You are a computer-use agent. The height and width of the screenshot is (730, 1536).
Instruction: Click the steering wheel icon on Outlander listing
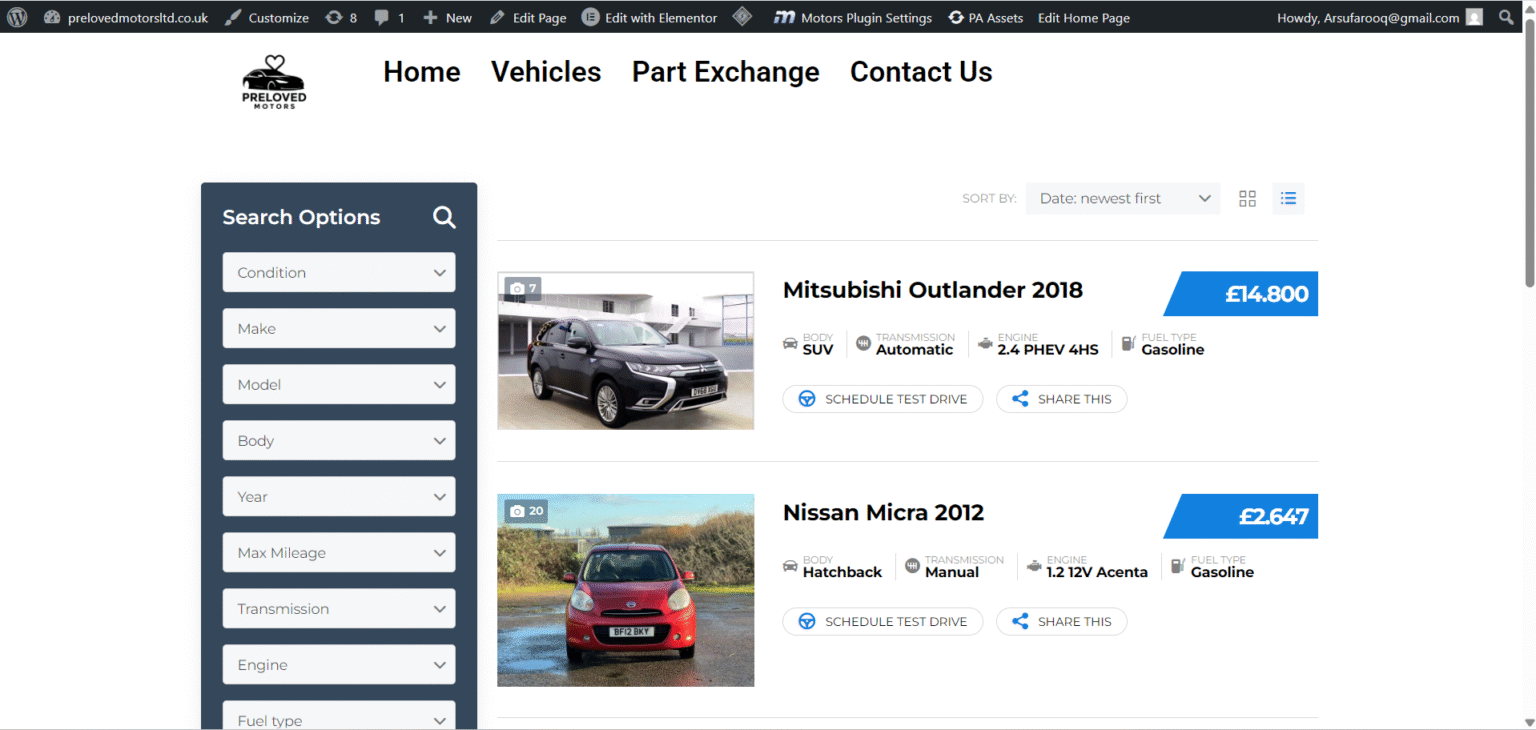(806, 398)
